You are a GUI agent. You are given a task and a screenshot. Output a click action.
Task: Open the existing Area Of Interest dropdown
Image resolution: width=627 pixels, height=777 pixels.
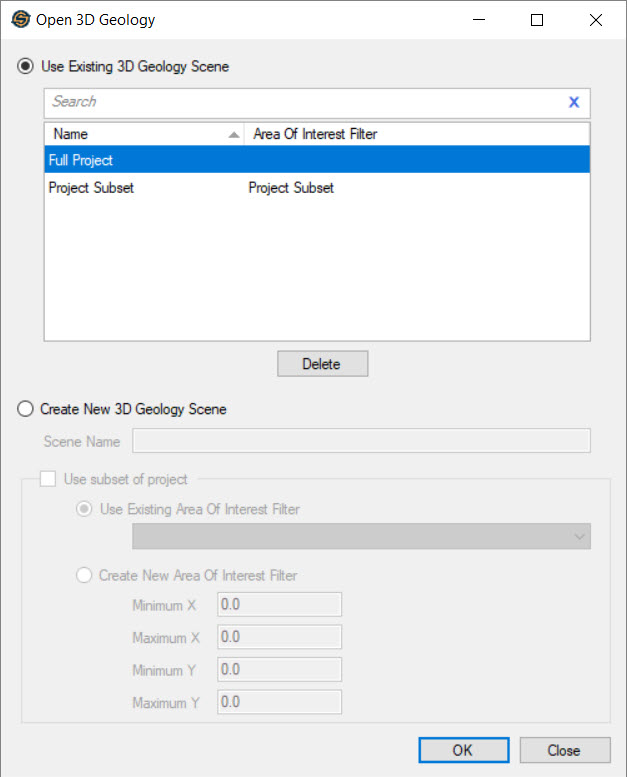click(361, 537)
